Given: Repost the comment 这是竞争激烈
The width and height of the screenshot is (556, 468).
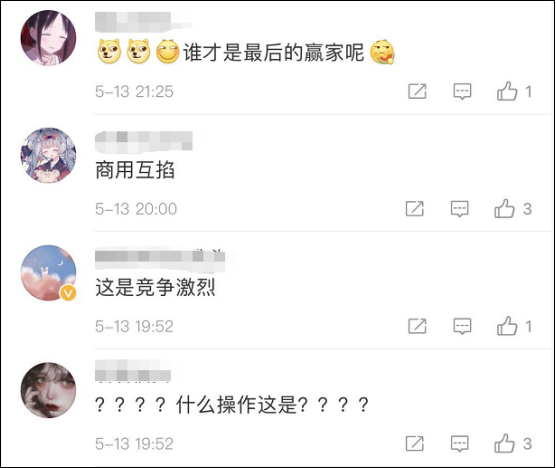Looking at the screenshot, I should 417,326.
